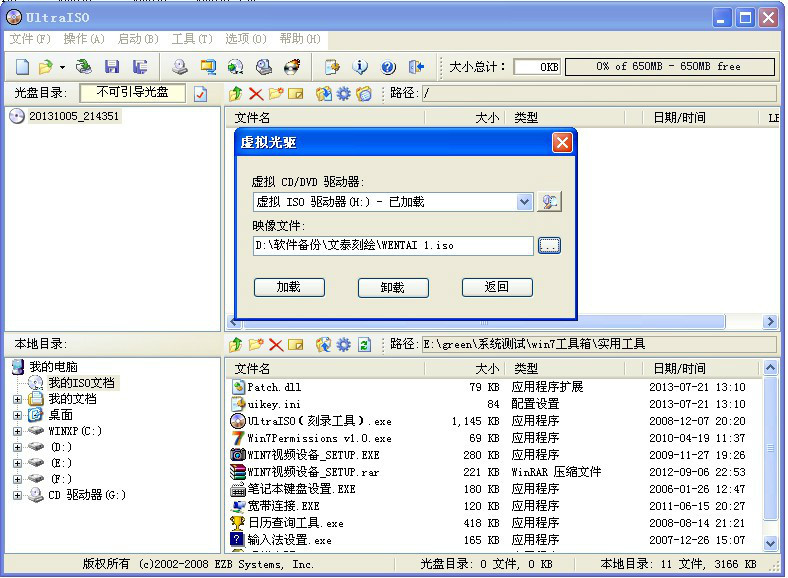This screenshot has height=578, width=788.
Task: Select file 宽带连接.EXE in local list
Action: pos(283,506)
